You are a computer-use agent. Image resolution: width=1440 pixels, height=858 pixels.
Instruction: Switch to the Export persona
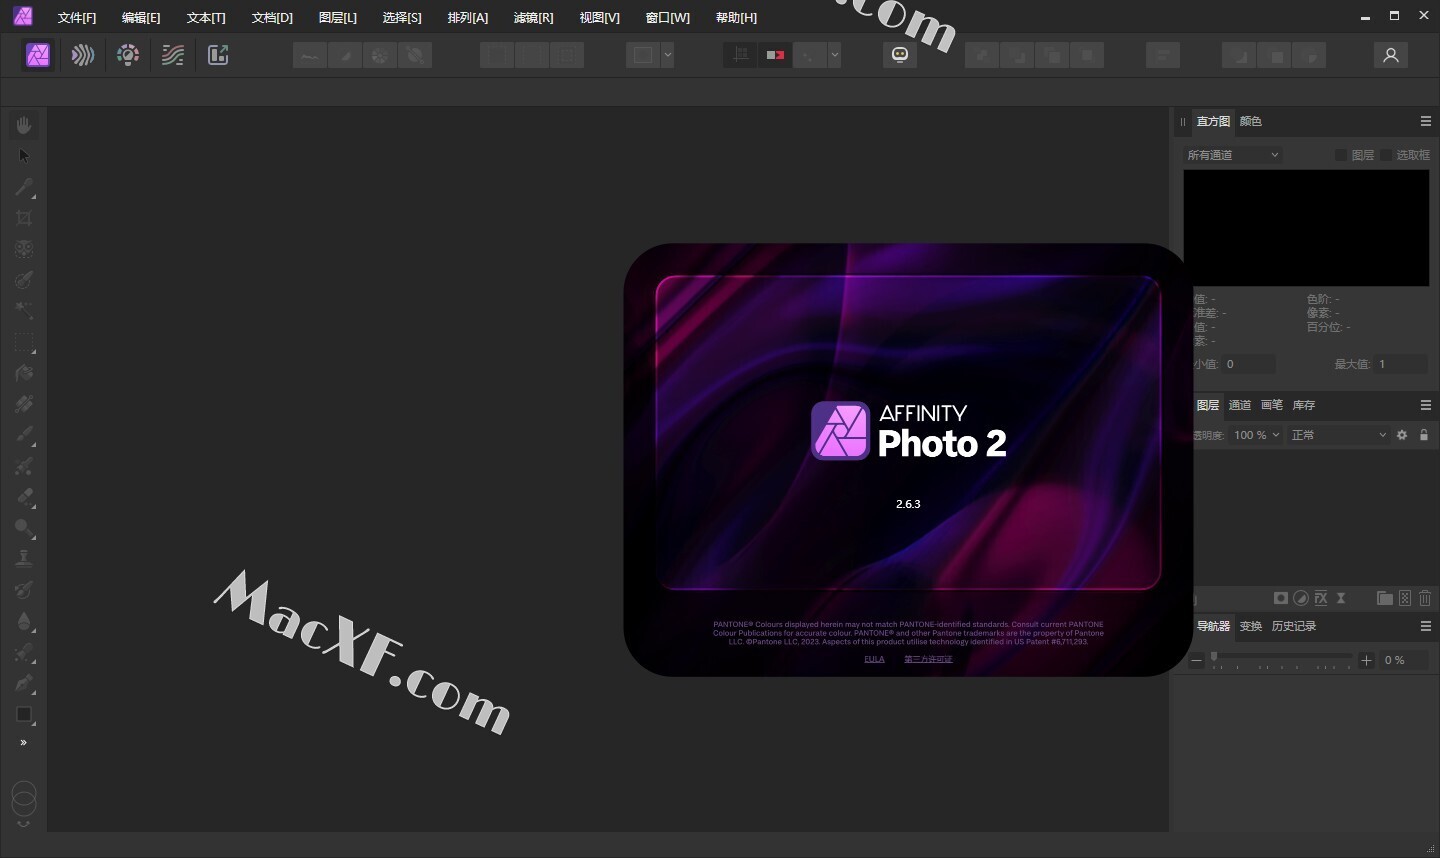pyautogui.click(x=218, y=55)
